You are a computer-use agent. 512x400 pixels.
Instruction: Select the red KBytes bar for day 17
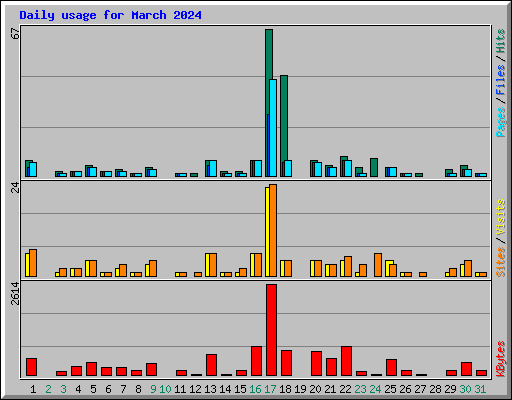pos(271,330)
